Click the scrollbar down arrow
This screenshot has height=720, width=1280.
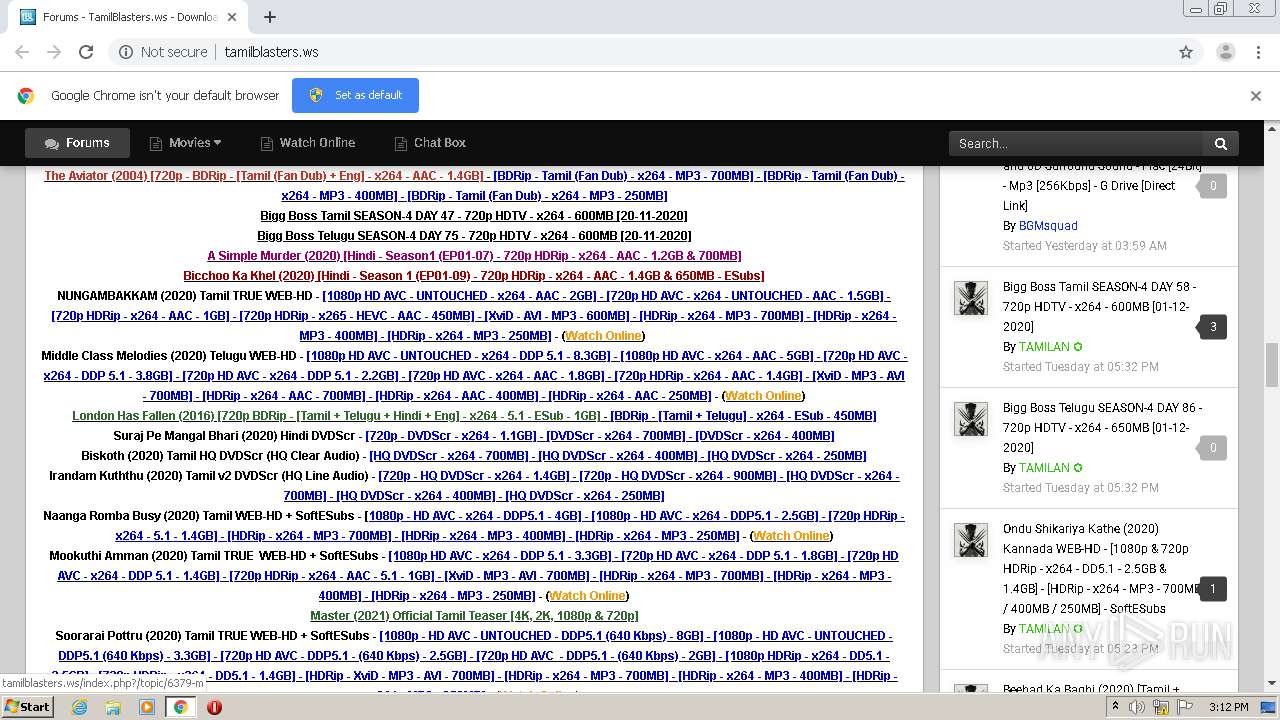point(1271,684)
